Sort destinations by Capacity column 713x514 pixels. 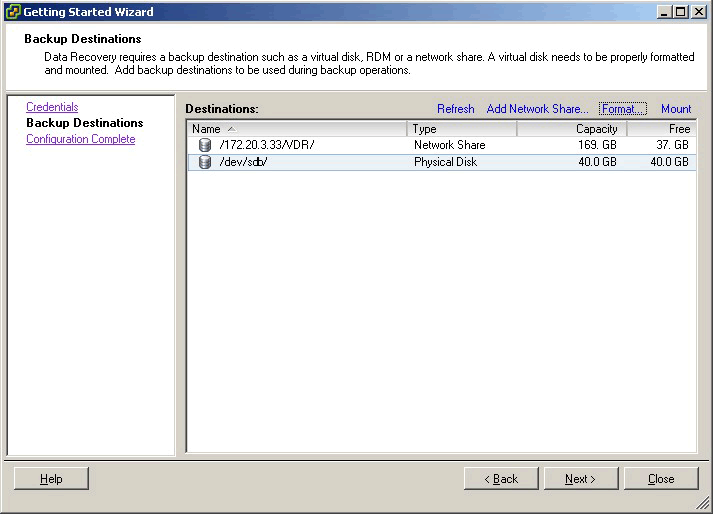[x=572, y=129]
